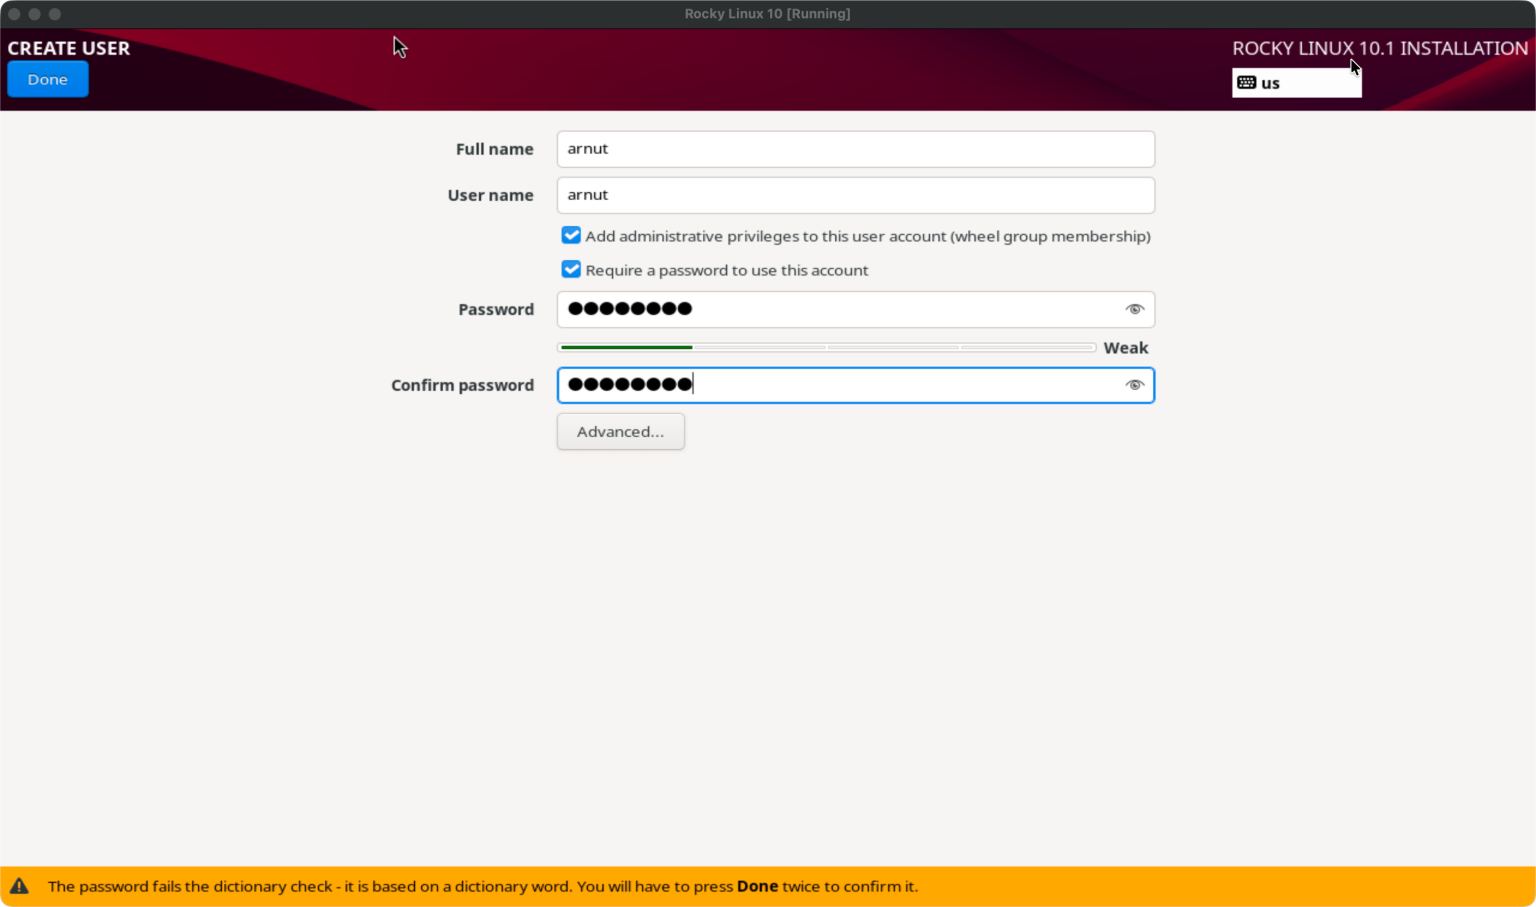Open the us keyboard layout selector

click(x=1296, y=83)
